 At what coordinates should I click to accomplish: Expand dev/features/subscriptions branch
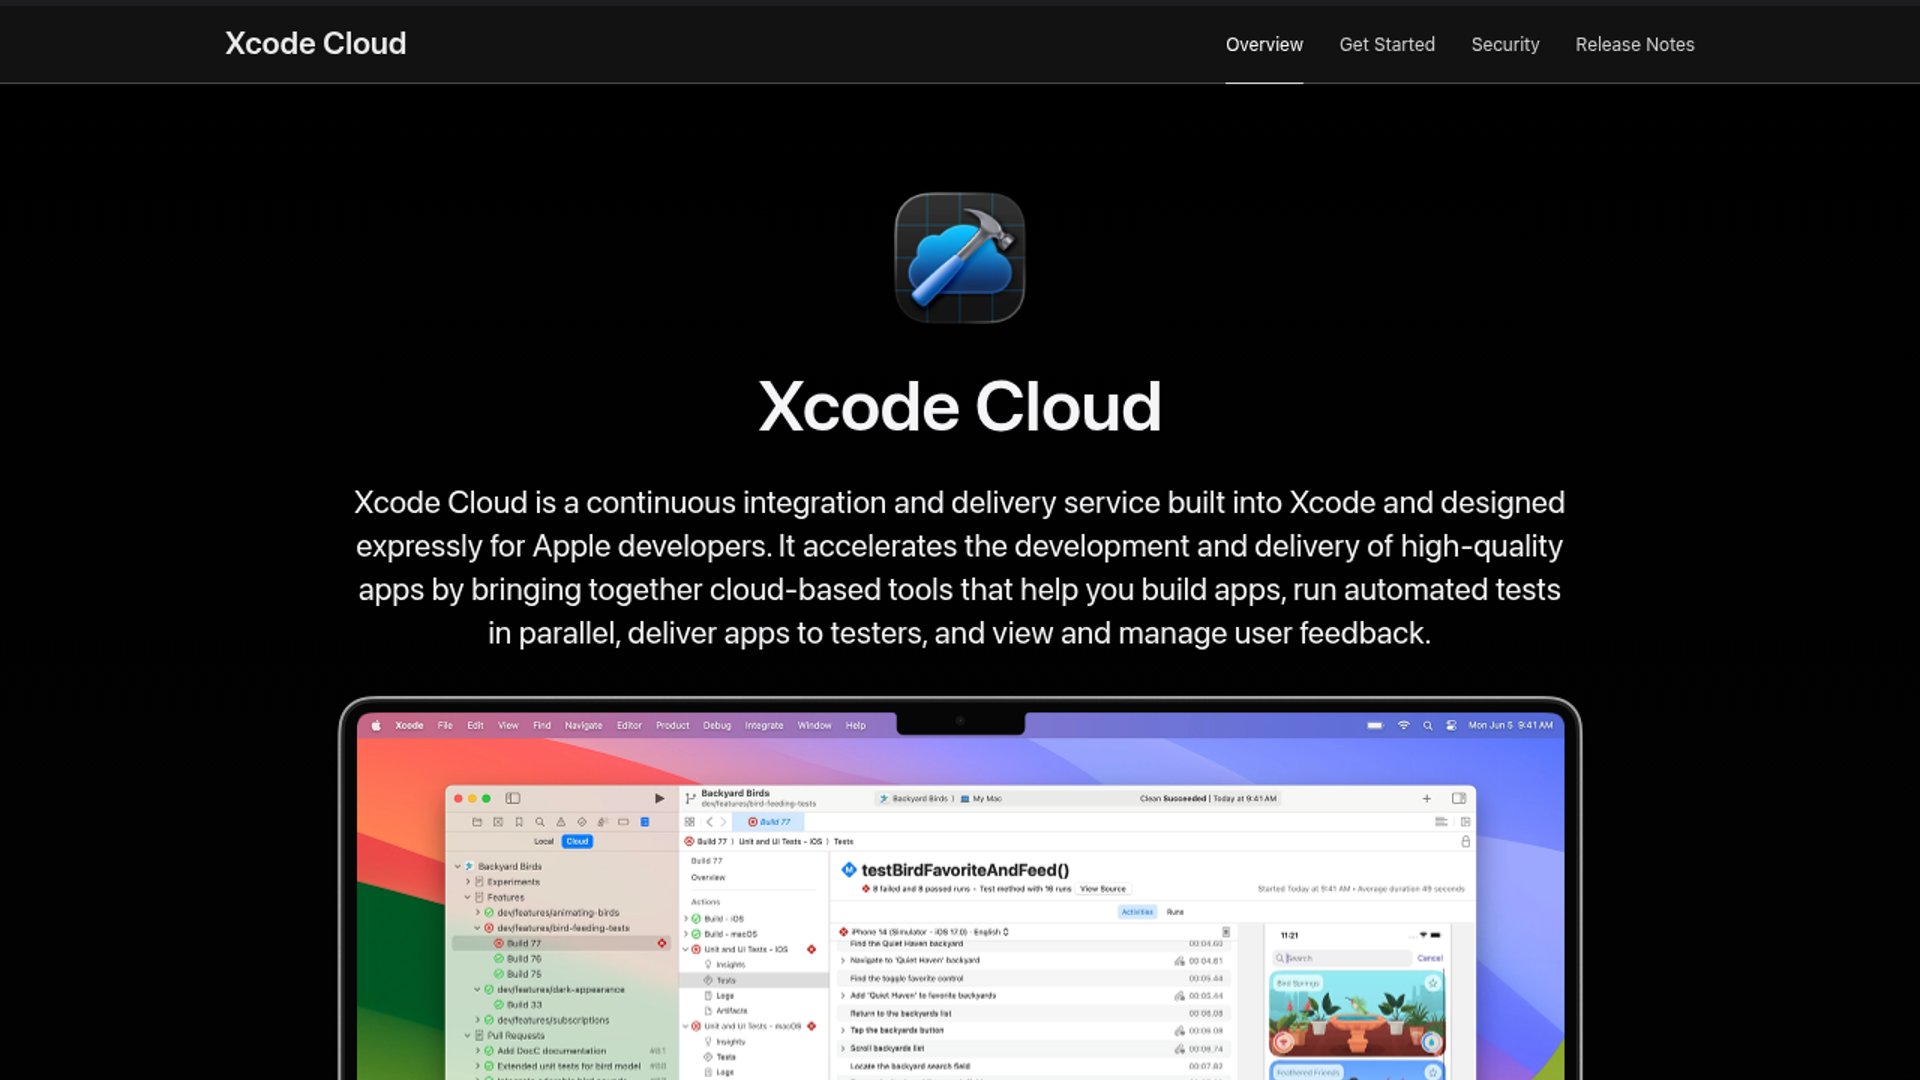coord(478,1021)
